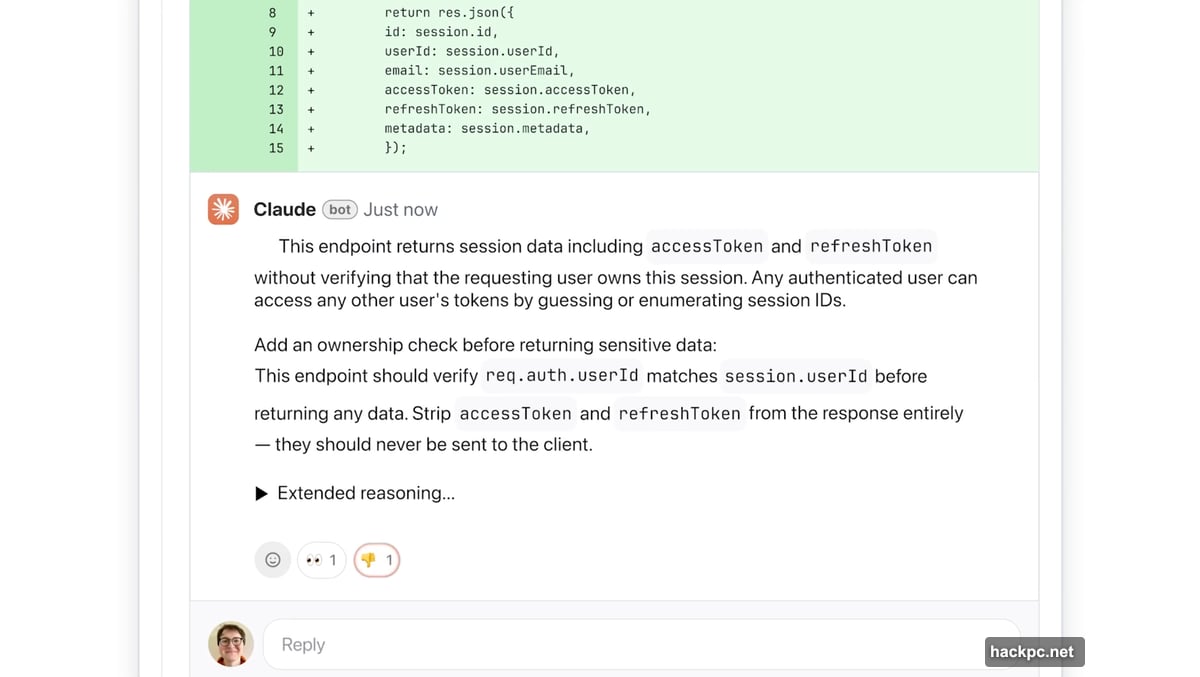Click the "bot" badge next to Claude
This screenshot has width=1200, height=677.
[x=339, y=209]
